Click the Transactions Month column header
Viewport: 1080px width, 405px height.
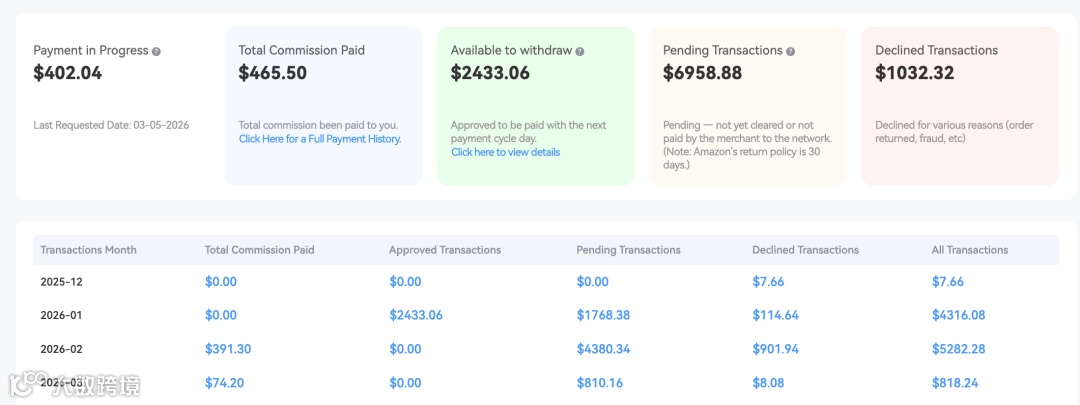pos(88,250)
